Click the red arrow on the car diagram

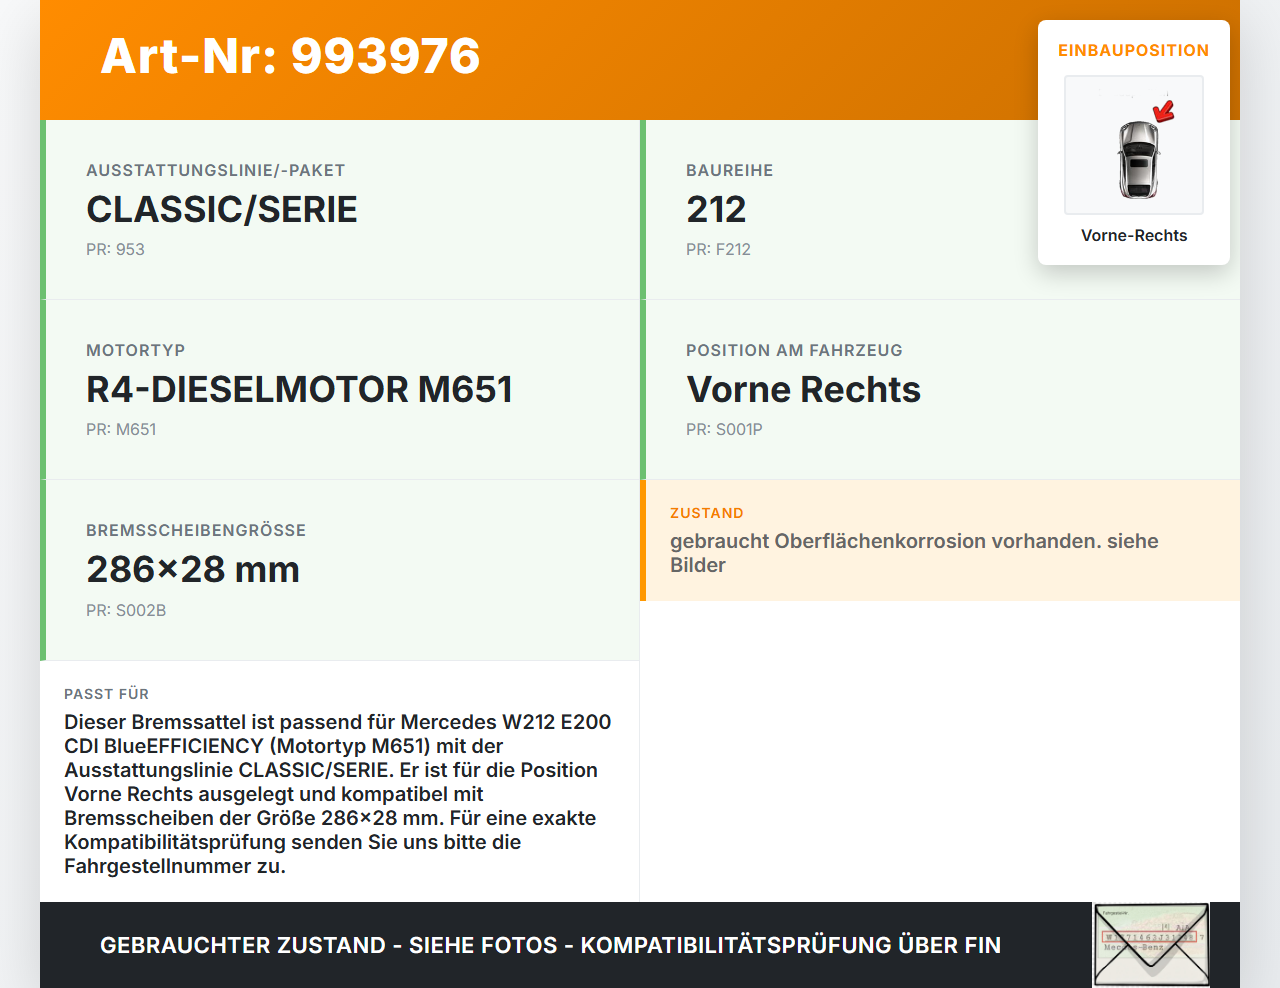pos(1164,111)
